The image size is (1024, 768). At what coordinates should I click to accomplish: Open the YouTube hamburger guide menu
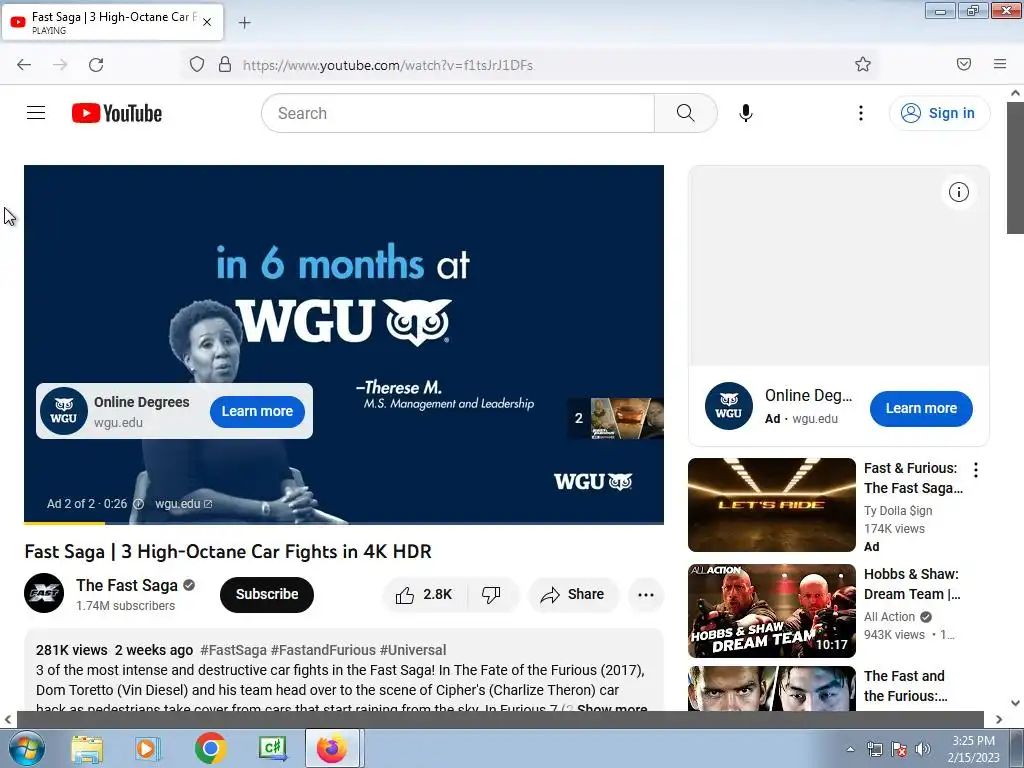[x=36, y=113]
